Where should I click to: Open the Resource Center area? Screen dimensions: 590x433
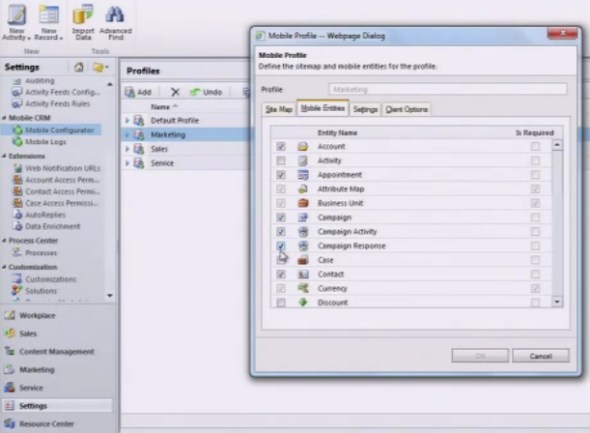[39, 424]
